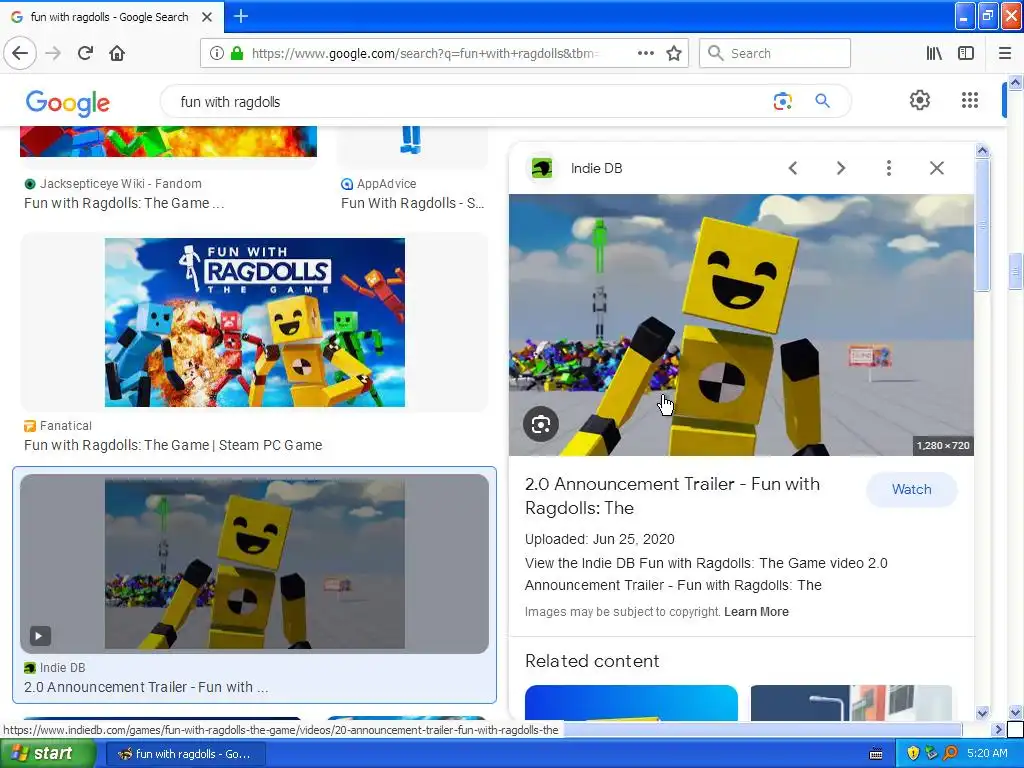Close the image preview panel

click(936, 168)
